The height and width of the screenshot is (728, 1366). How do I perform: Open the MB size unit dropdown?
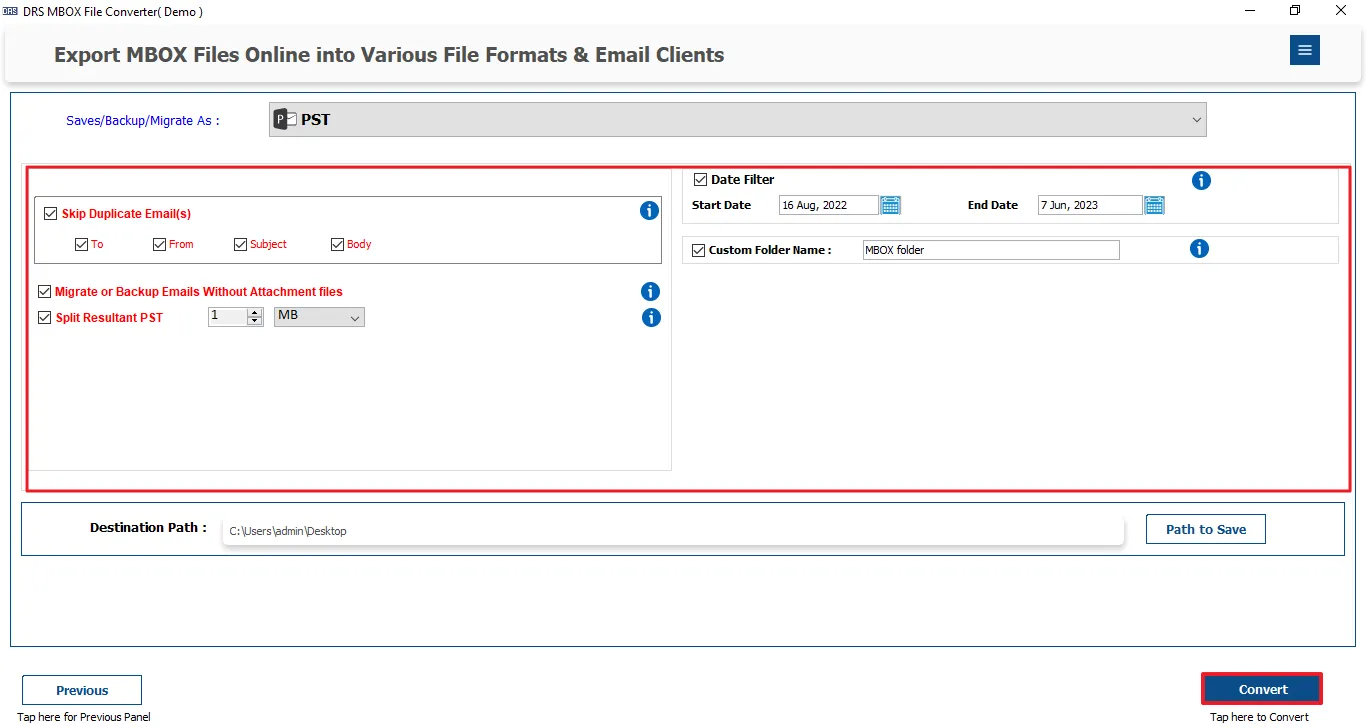tap(319, 317)
